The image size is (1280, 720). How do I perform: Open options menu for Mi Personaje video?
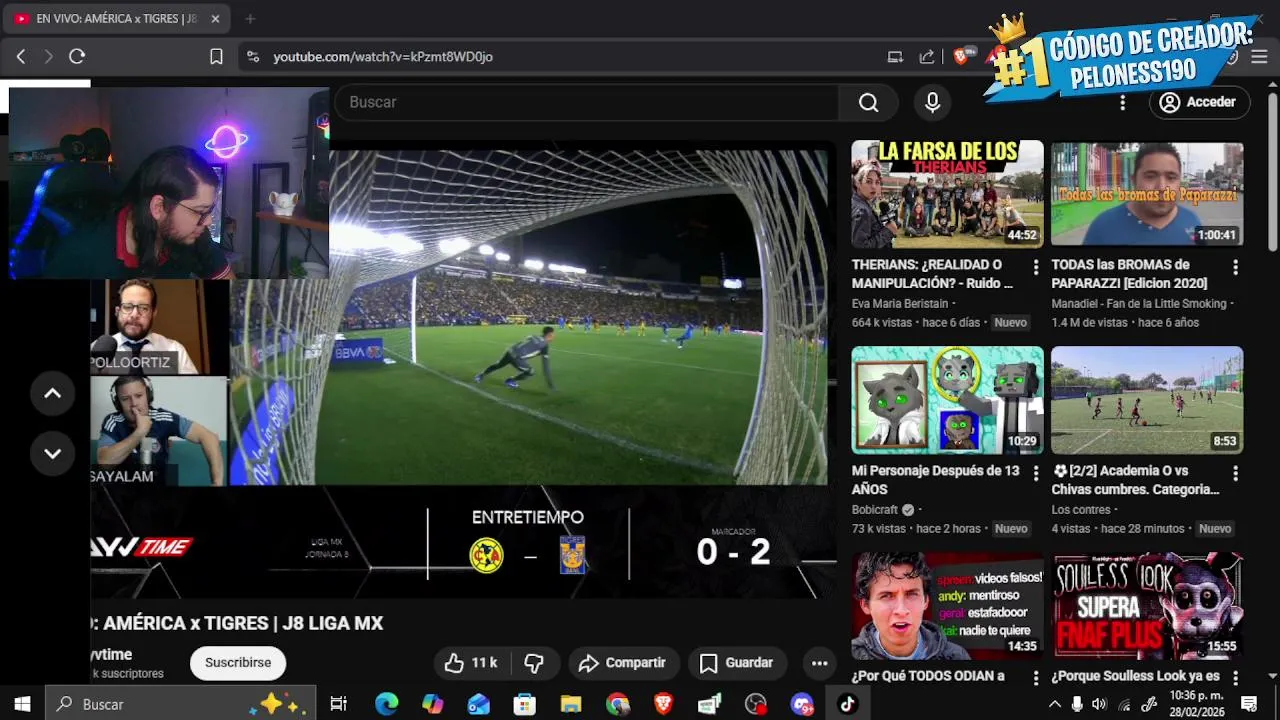pos(1036,473)
